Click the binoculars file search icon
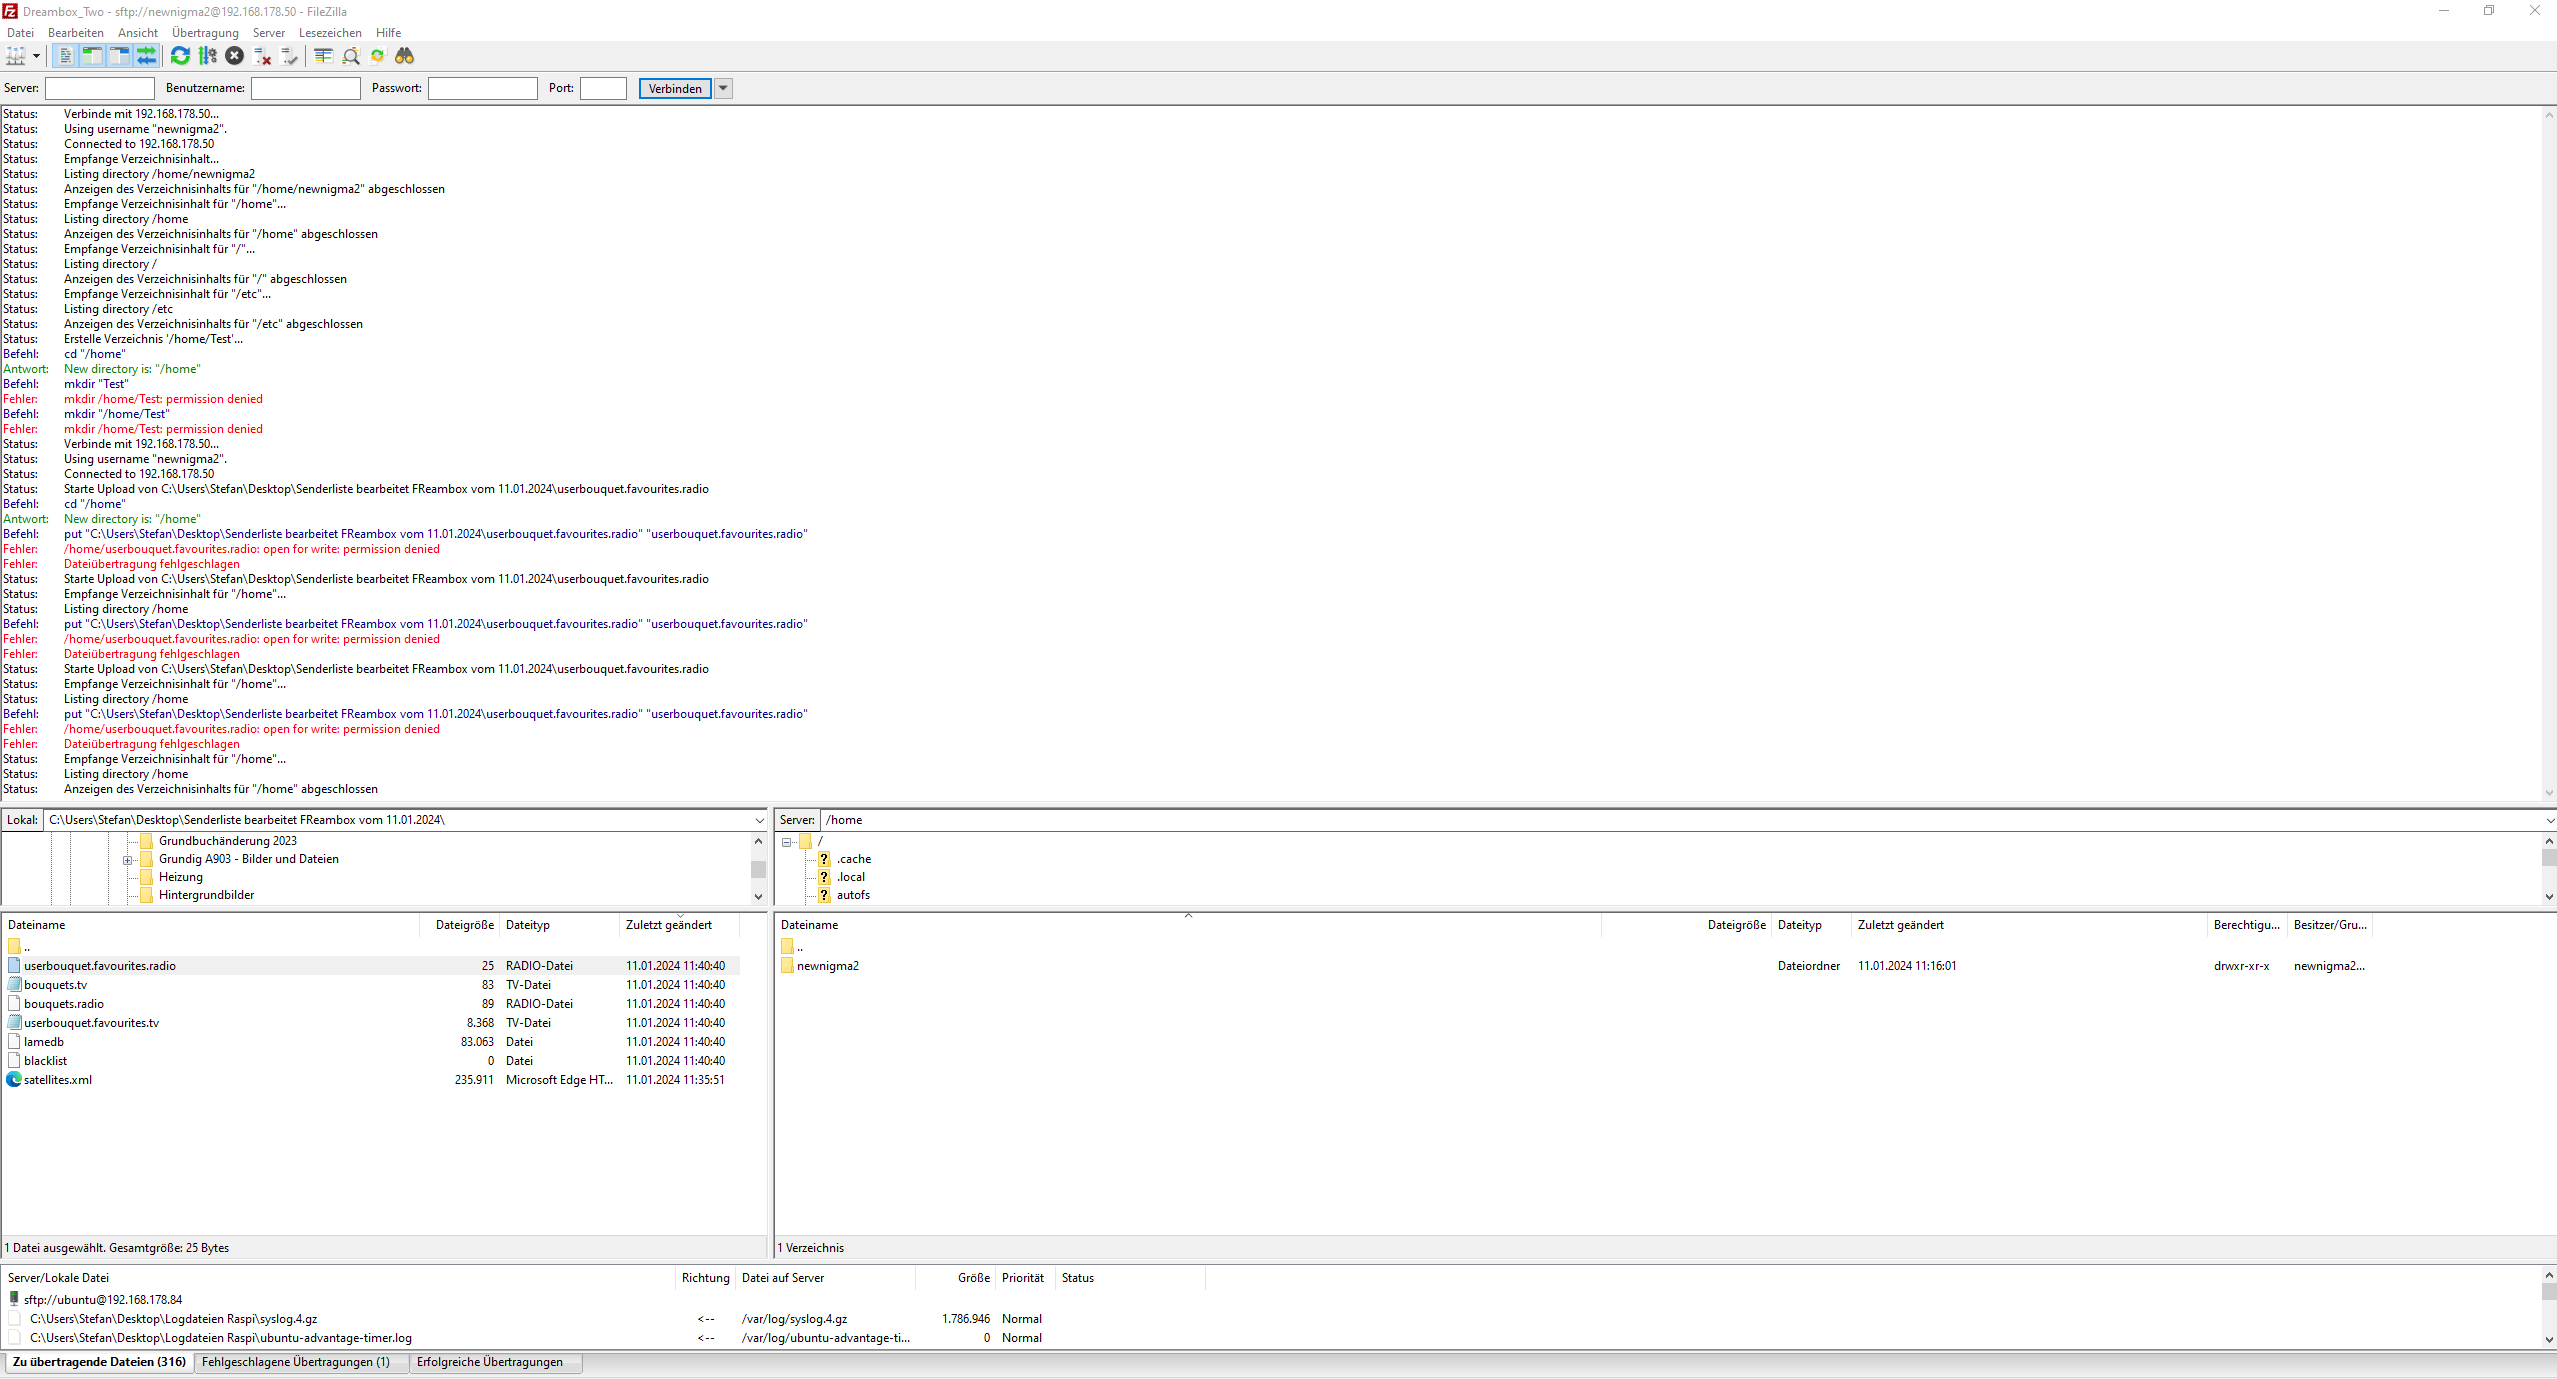The width and height of the screenshot is (2557, 1379). click(404, 56)
